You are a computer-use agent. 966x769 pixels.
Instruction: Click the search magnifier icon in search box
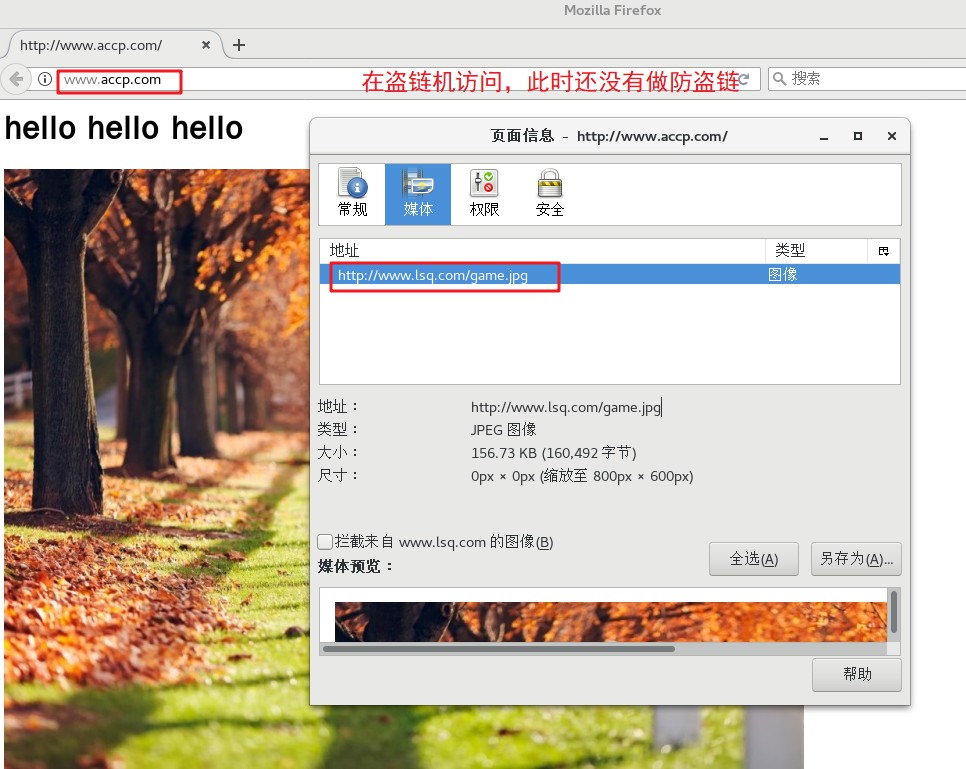779,79
